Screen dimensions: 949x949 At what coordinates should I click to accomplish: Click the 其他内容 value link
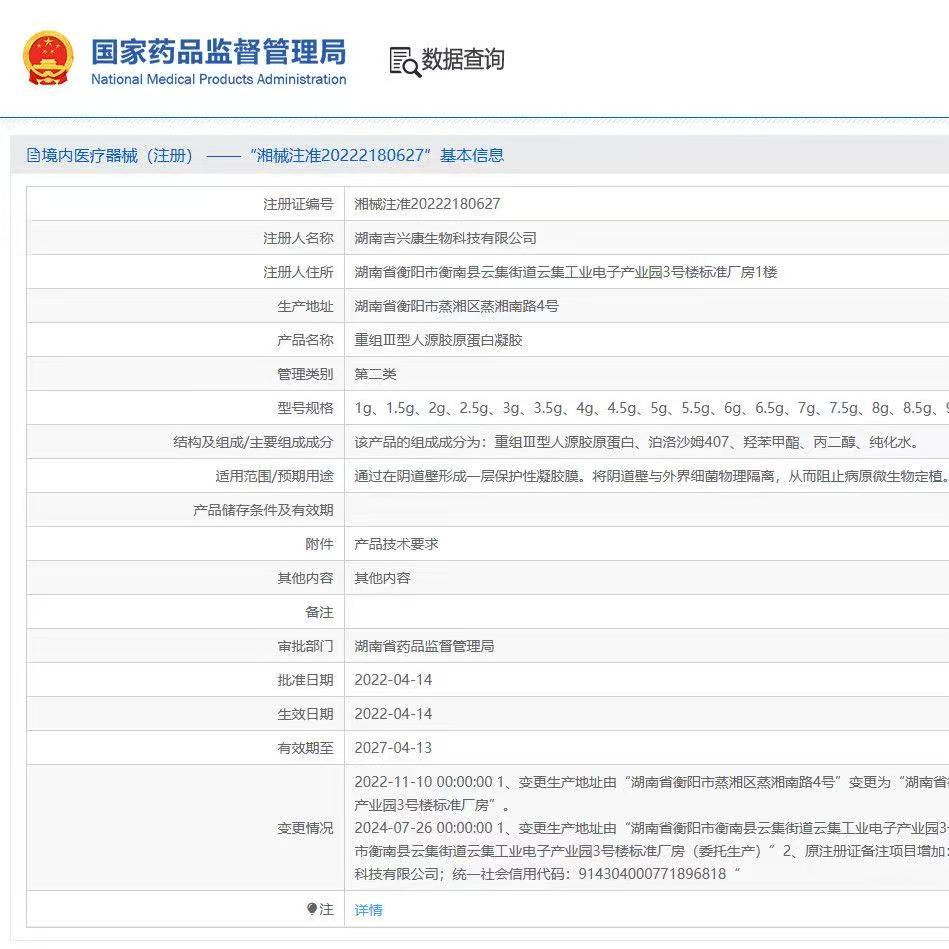coord(382,578)
